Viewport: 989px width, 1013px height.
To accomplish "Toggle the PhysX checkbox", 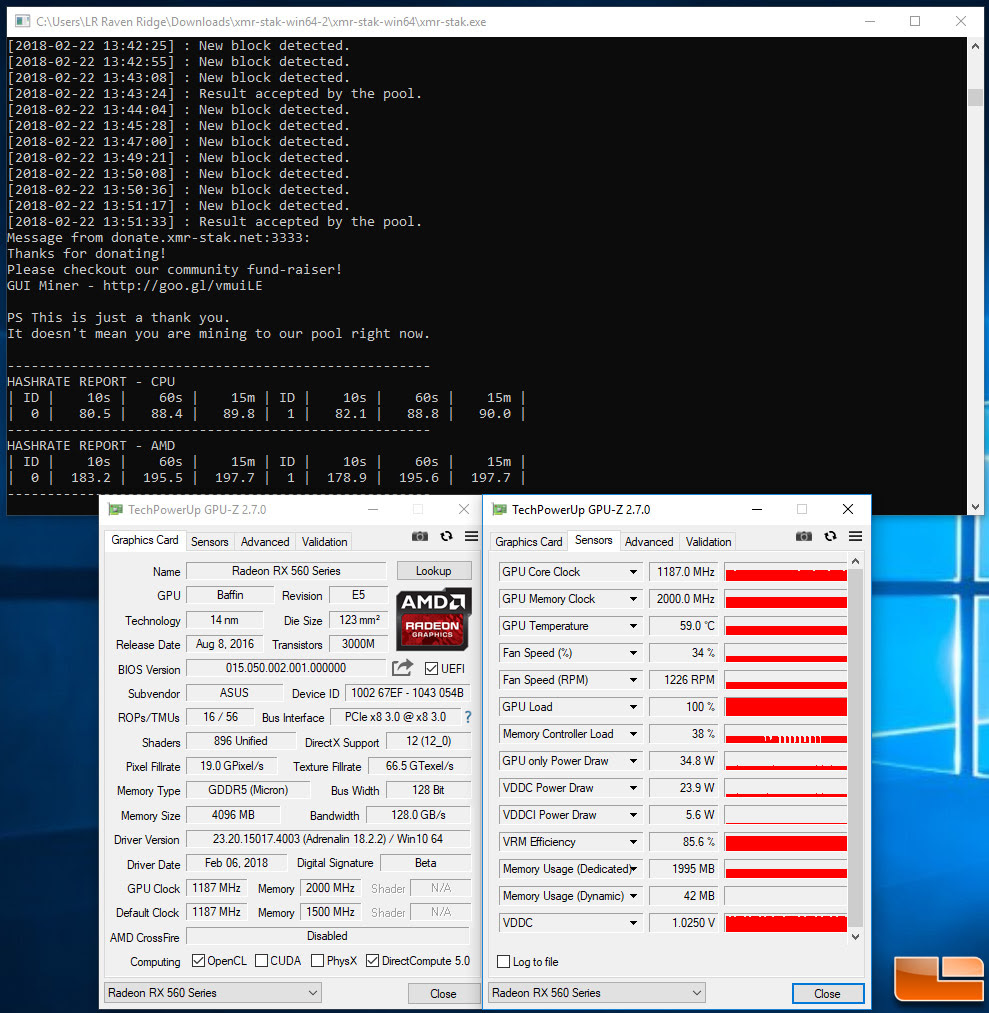I will pyautogui.click(x=317, y=961).
